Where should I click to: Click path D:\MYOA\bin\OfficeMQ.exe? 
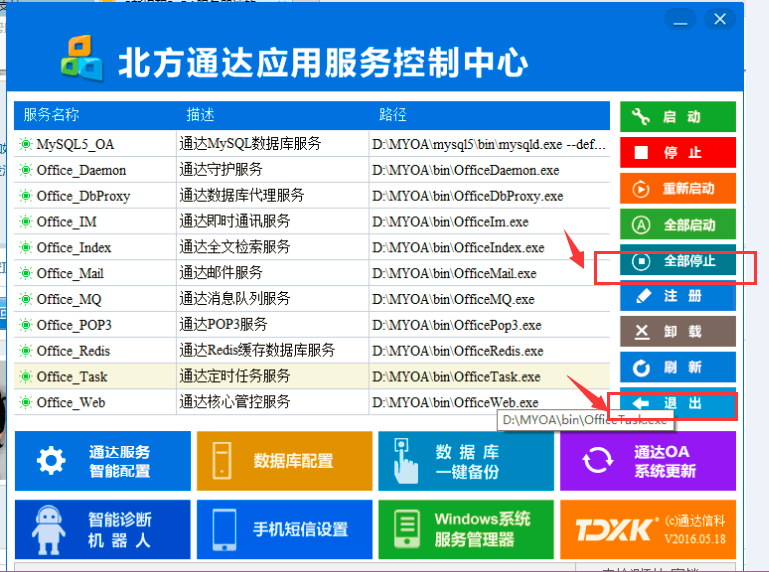tap(453, 299)
